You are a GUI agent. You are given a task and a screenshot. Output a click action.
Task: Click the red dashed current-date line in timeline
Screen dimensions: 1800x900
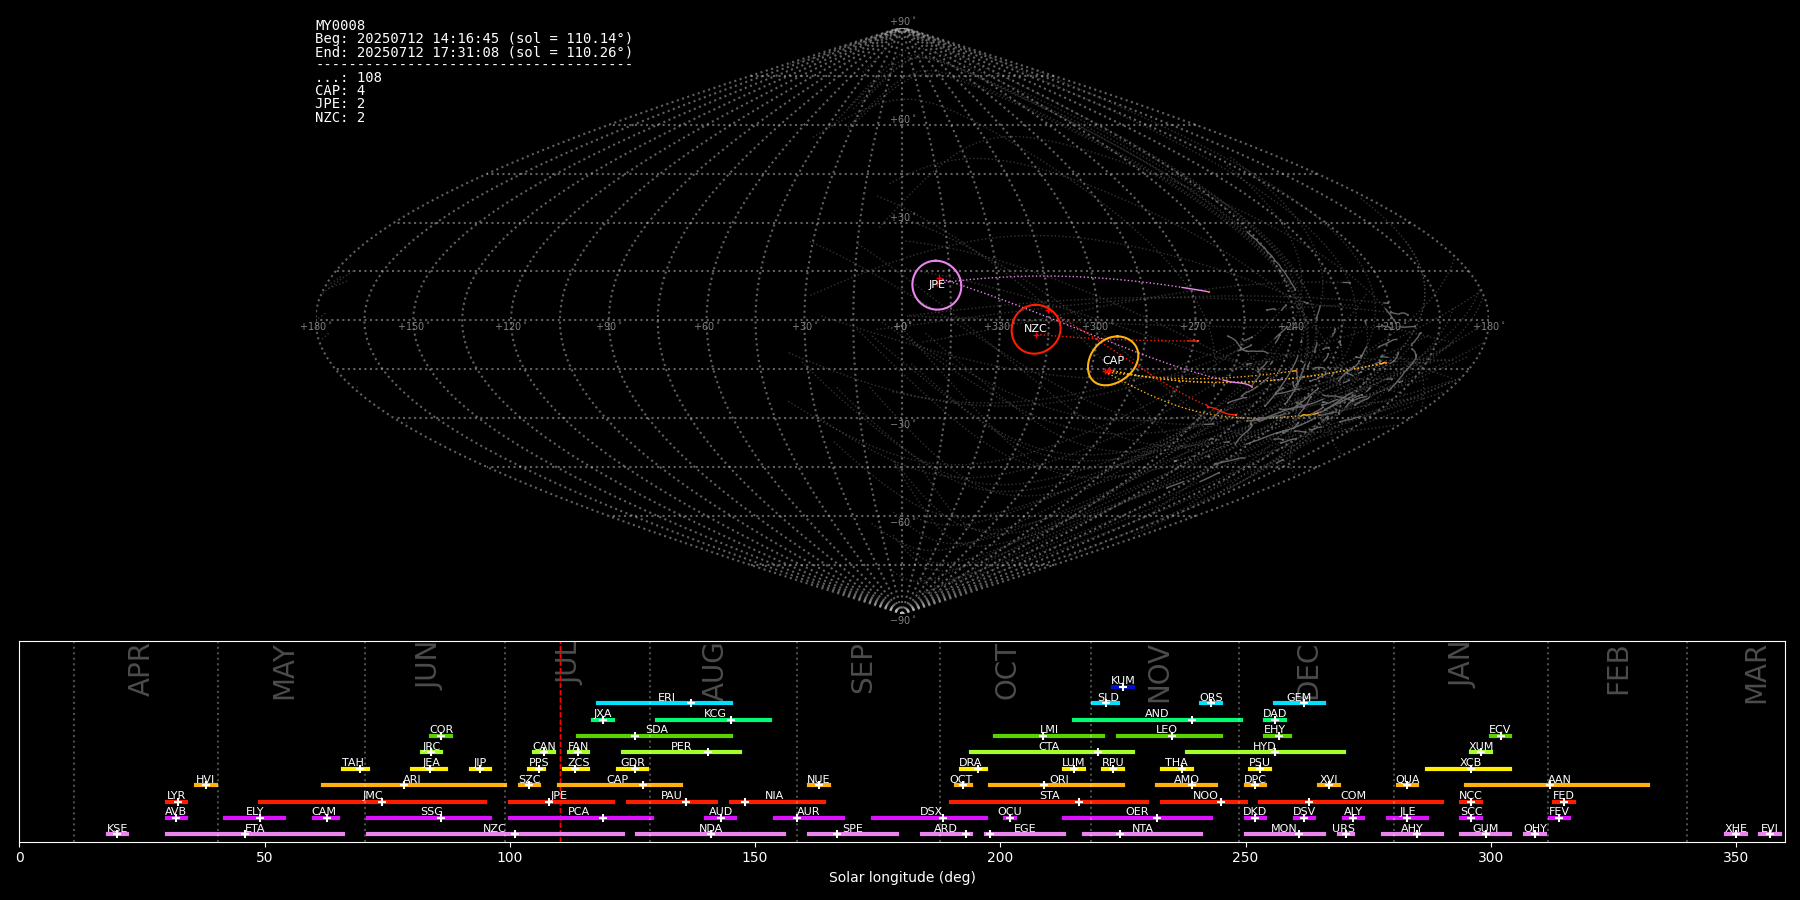tap(560, 741)
